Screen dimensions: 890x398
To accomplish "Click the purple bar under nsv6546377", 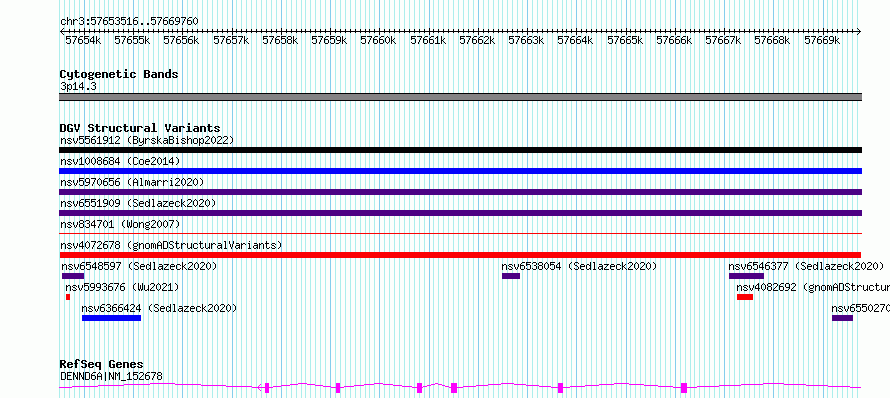I will (x=746, y=276).
